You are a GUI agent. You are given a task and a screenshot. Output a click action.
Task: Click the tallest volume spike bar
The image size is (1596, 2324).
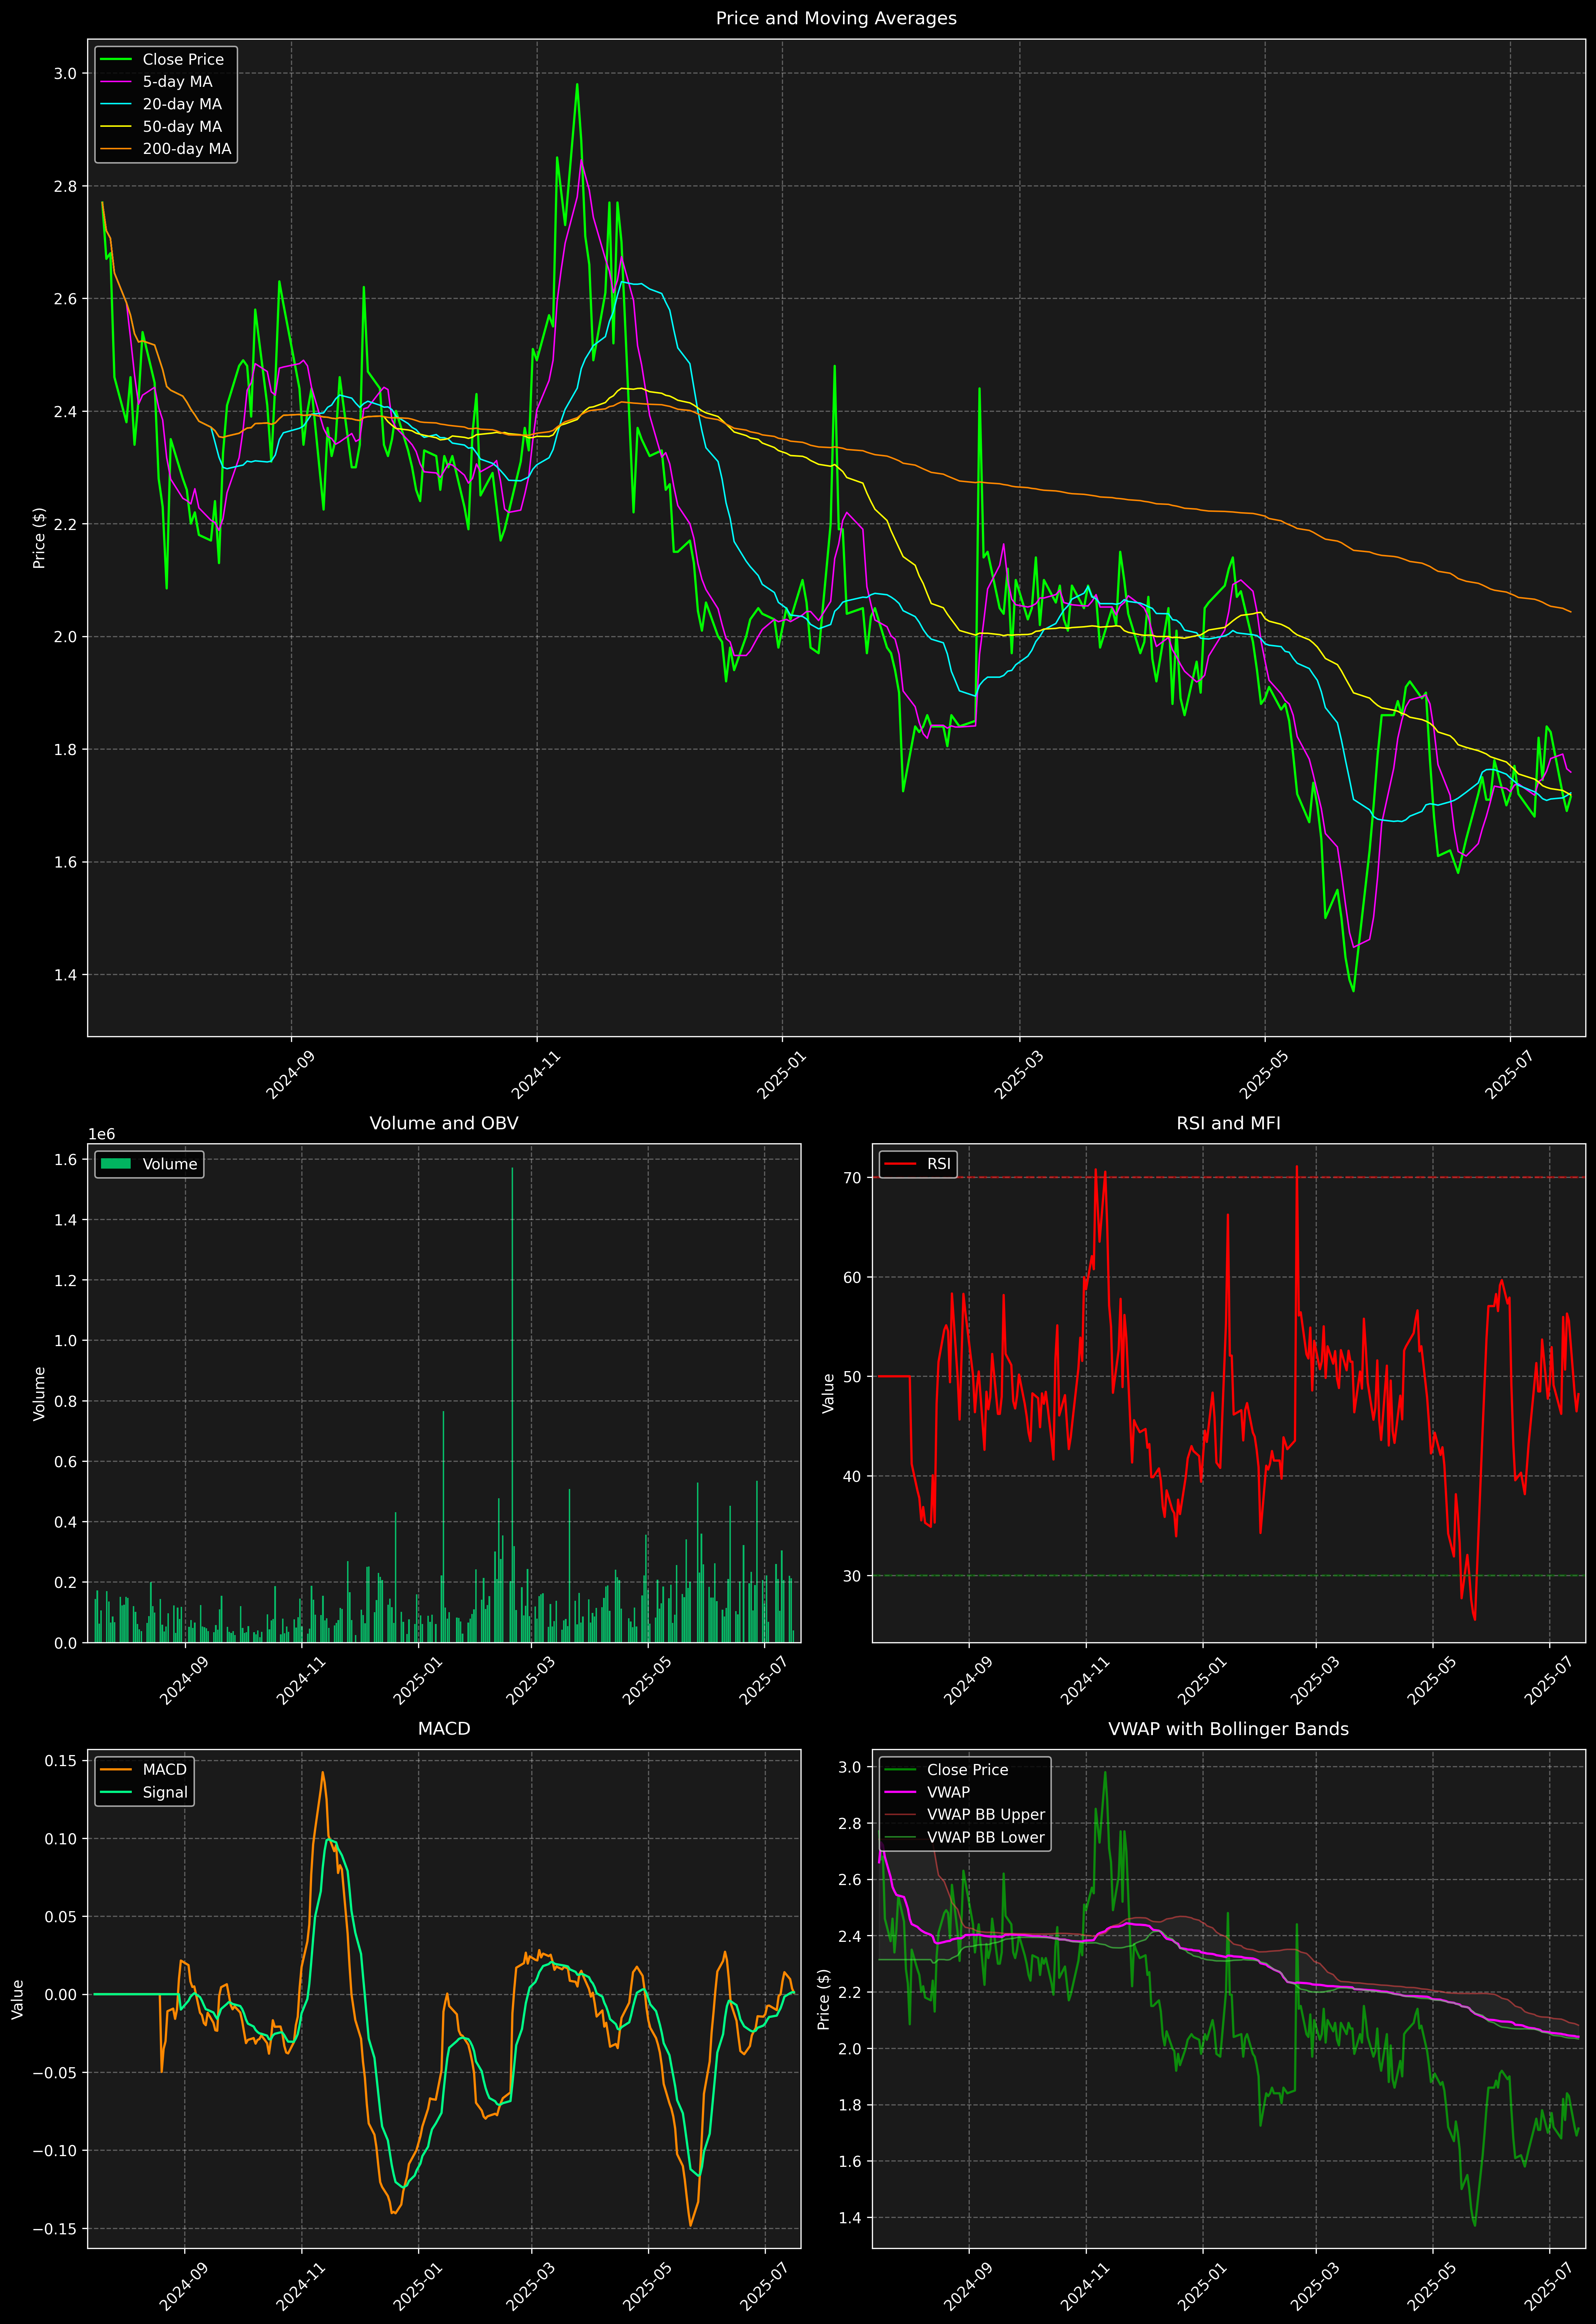[x=512, y=1405]
